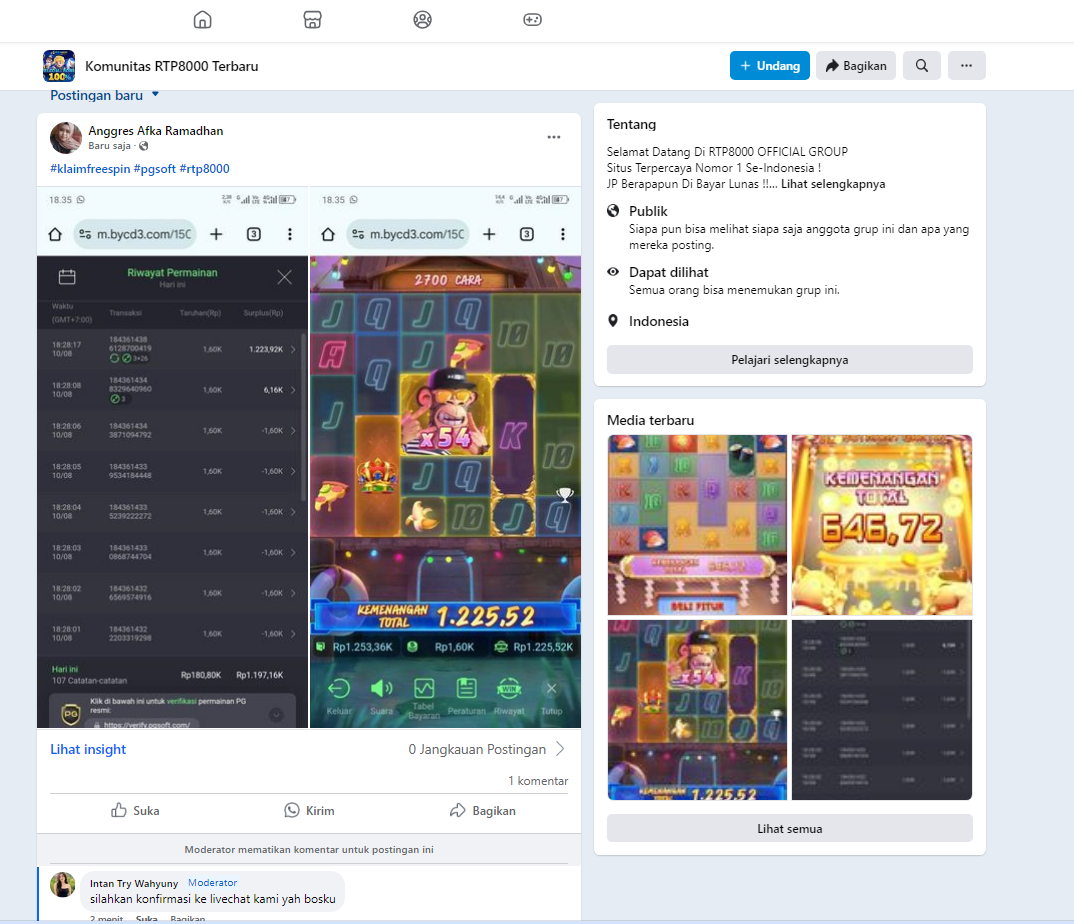Click Pelajari selengkapnya button
Image resolution: width=1074 pixels, height=924 pixels.
(x=790, y=360)
